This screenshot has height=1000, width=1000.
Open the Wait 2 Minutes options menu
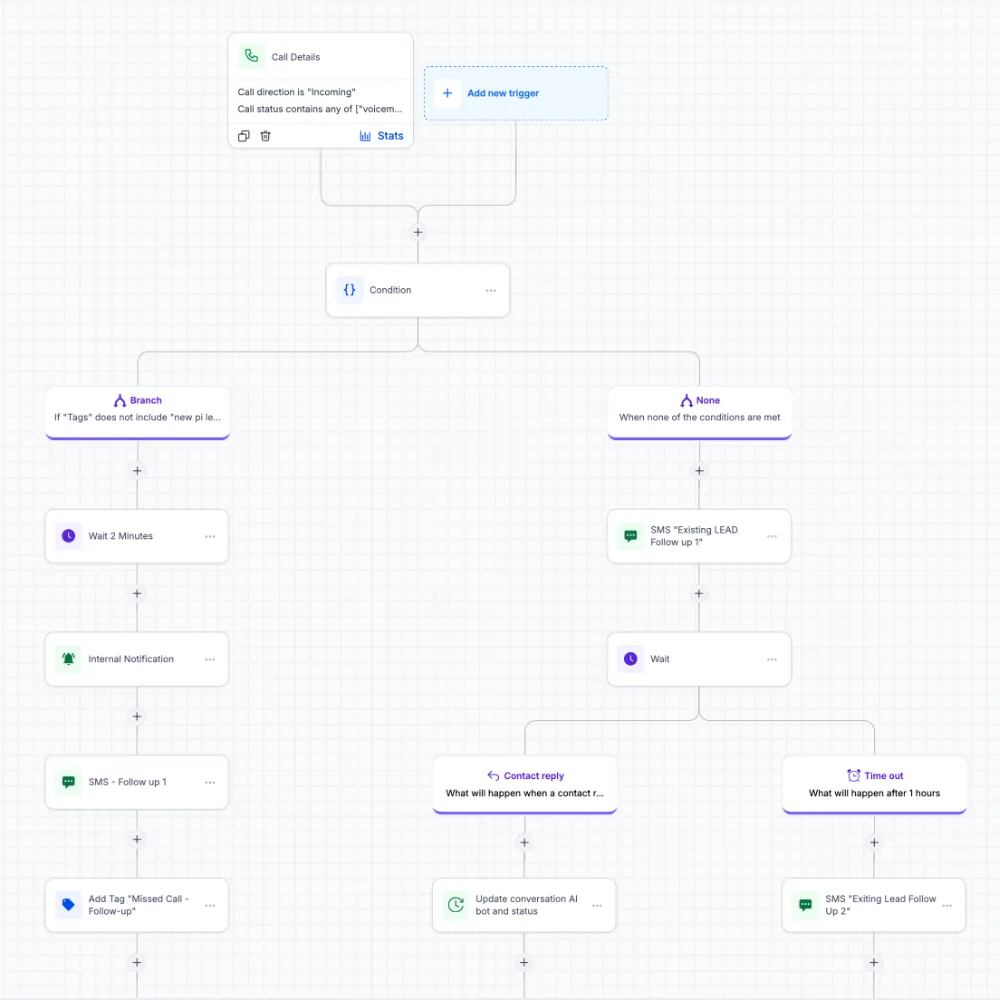210,536
